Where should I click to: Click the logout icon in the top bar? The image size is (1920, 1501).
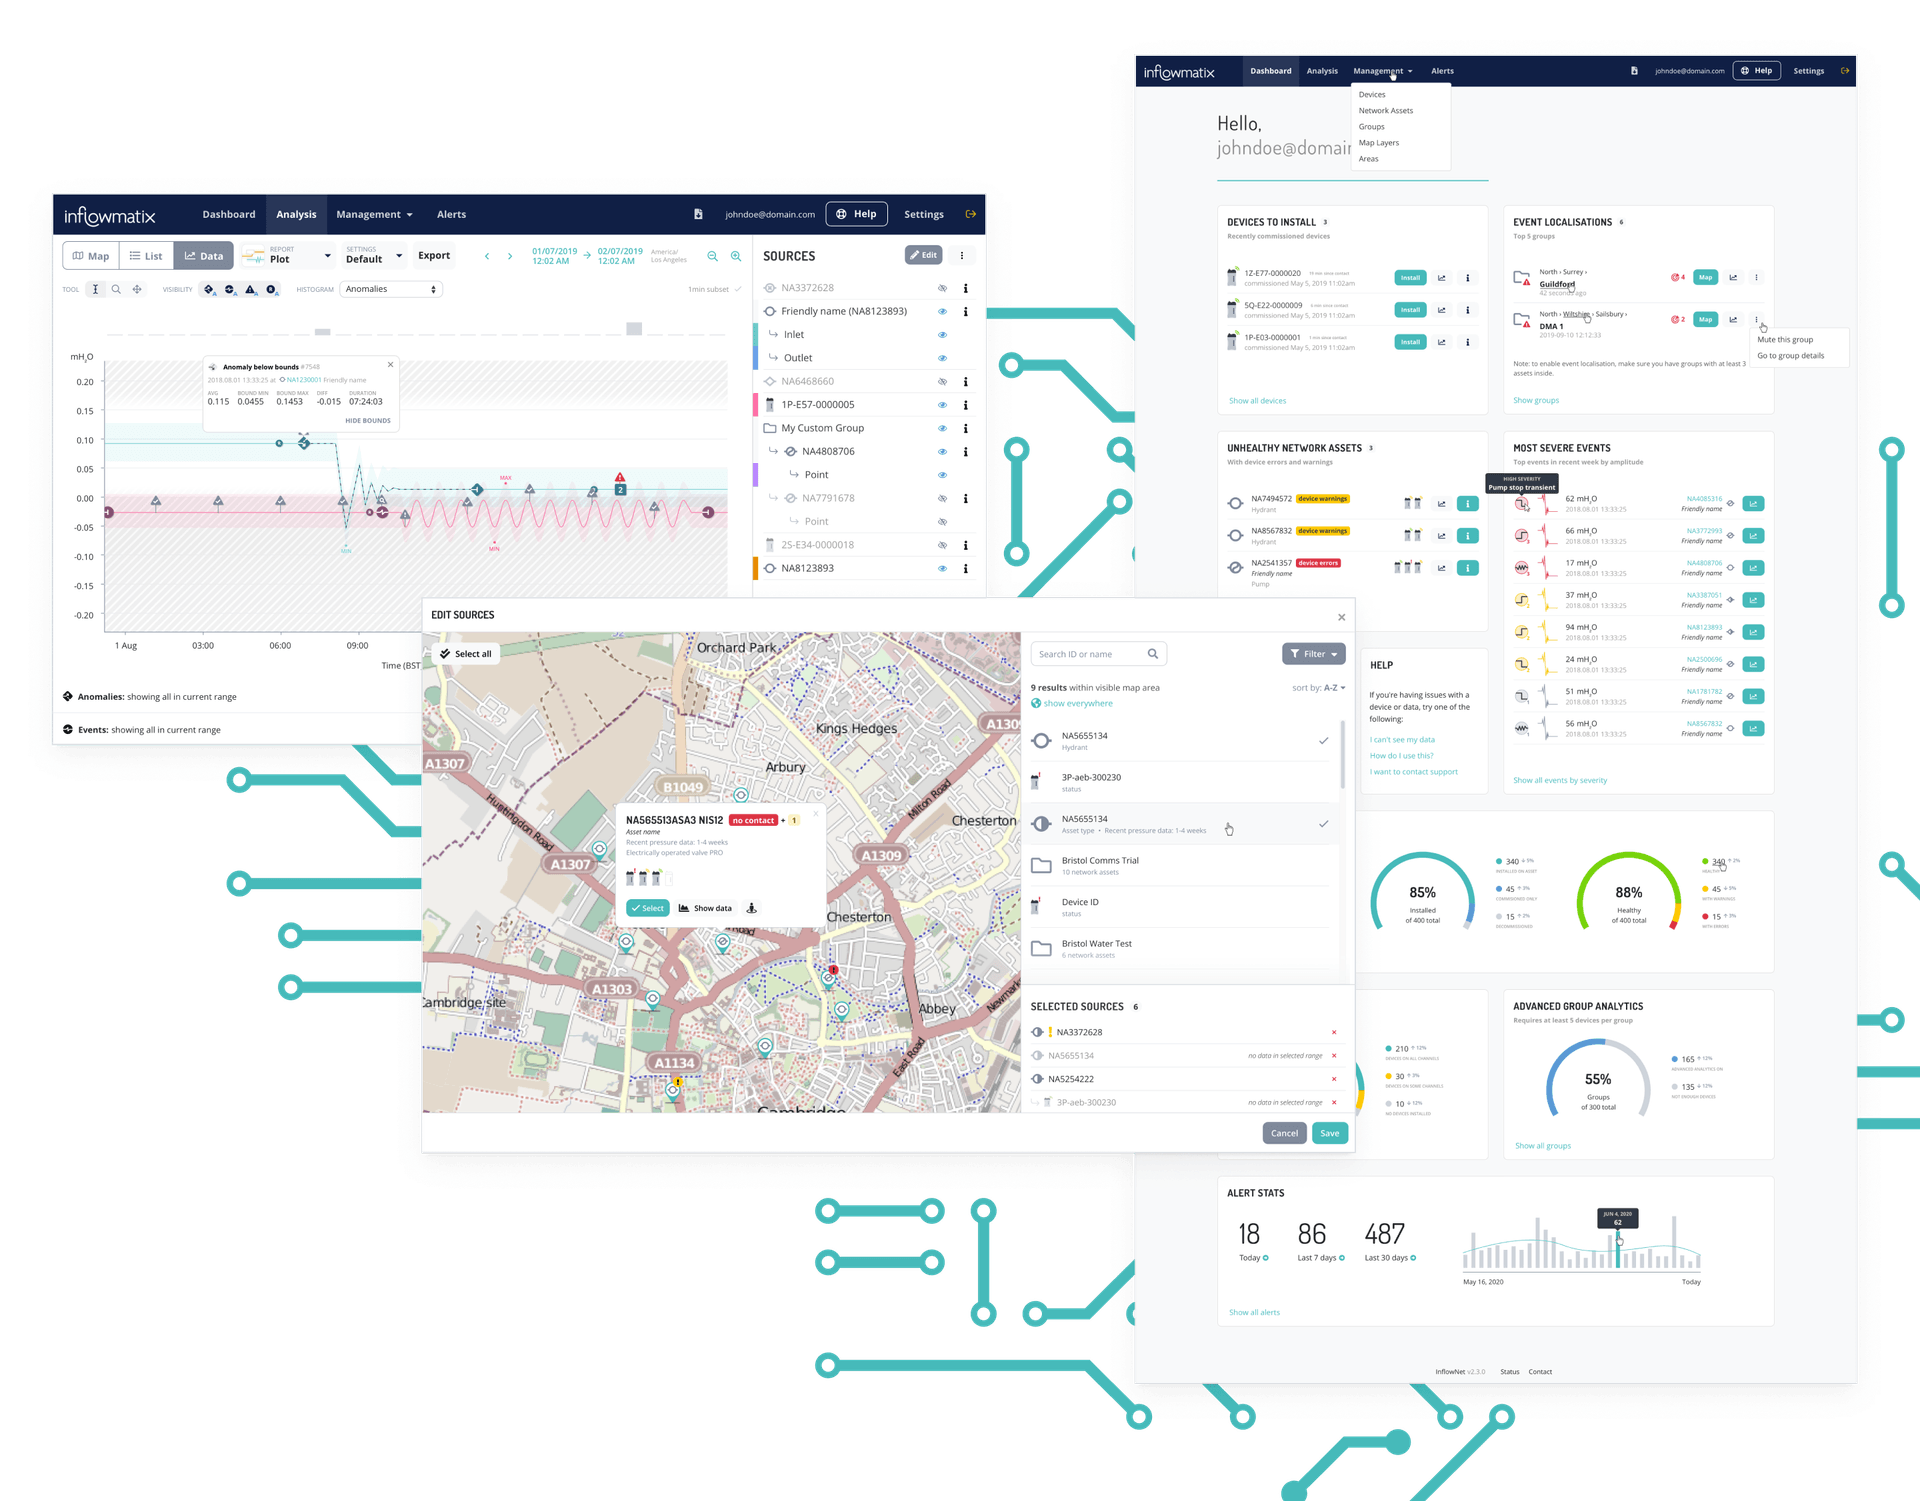970,214
